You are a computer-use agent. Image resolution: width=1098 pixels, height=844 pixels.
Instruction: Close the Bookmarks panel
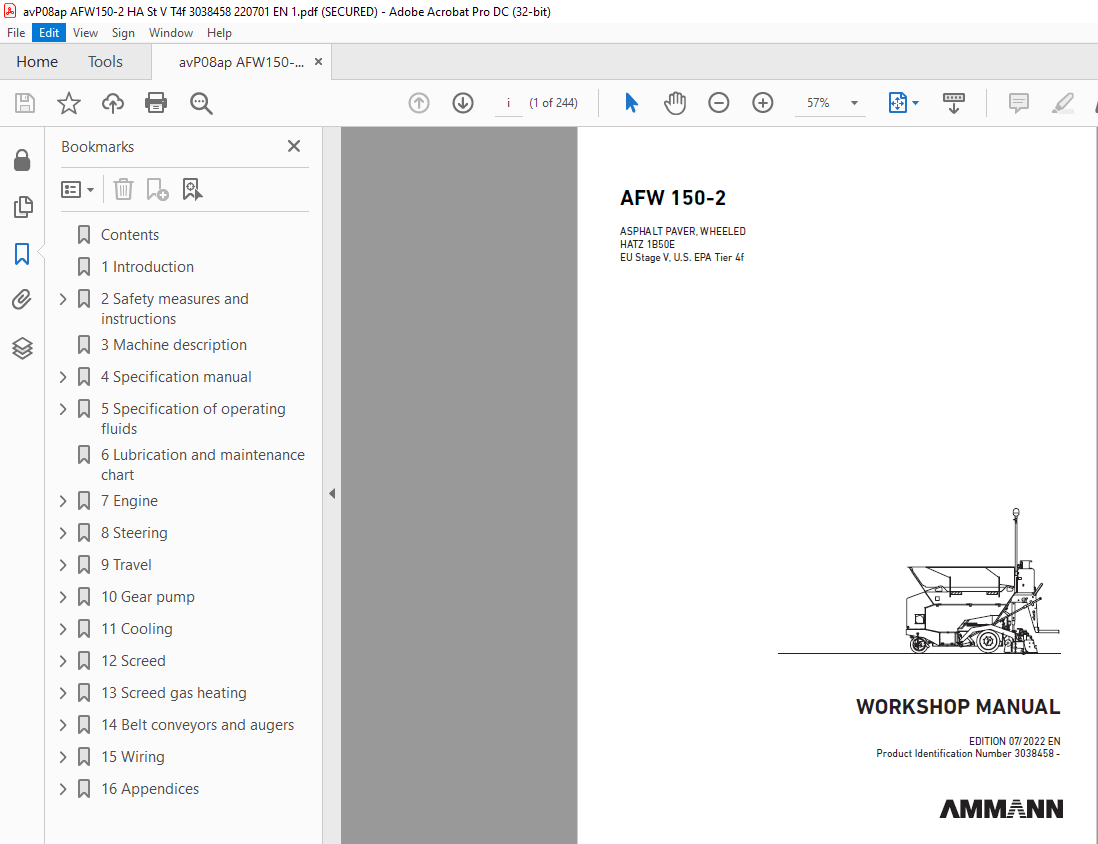294,146
